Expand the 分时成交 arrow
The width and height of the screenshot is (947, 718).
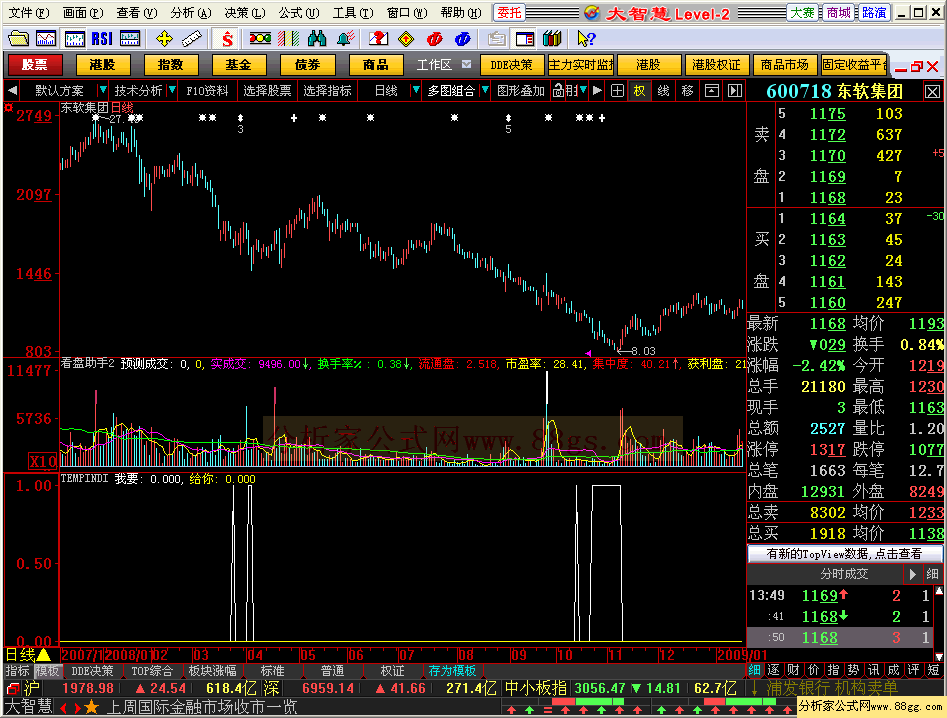tap(913, 574)
